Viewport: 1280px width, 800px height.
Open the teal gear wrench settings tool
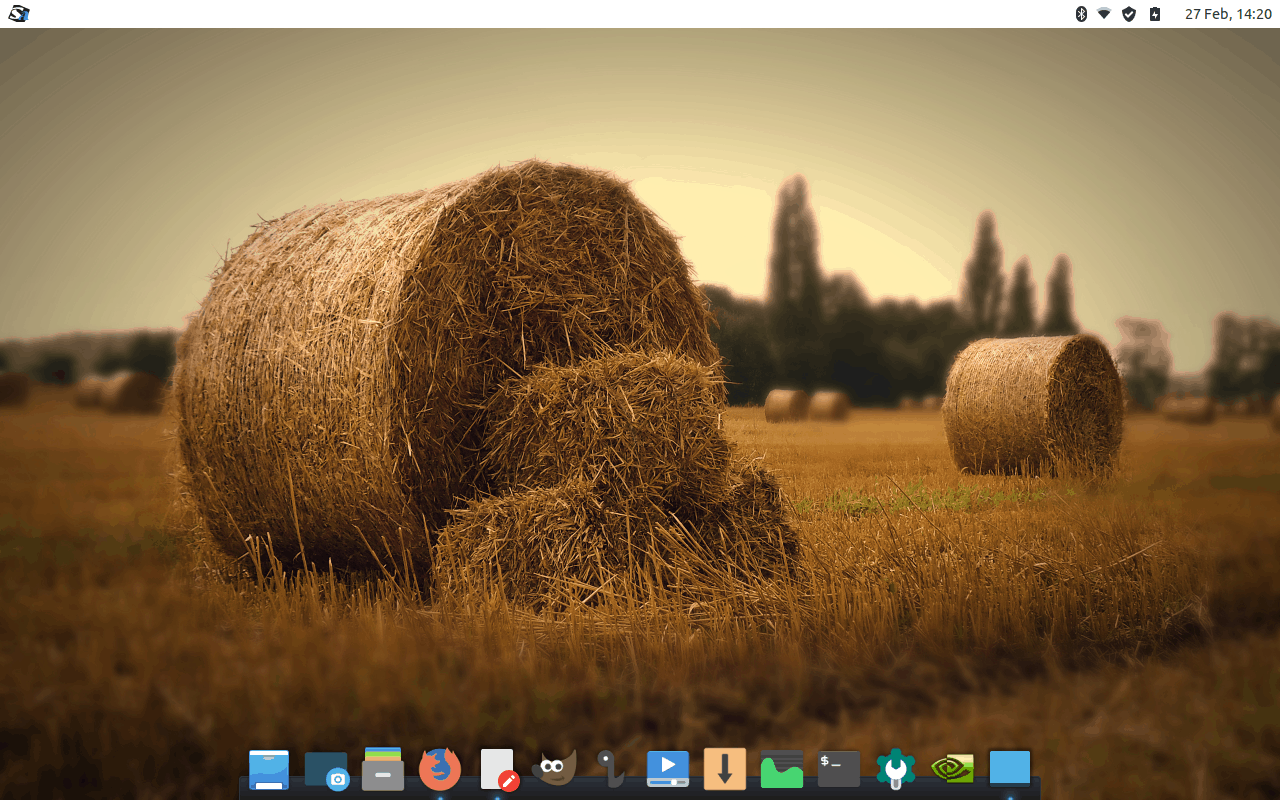(x=896, y=769)
